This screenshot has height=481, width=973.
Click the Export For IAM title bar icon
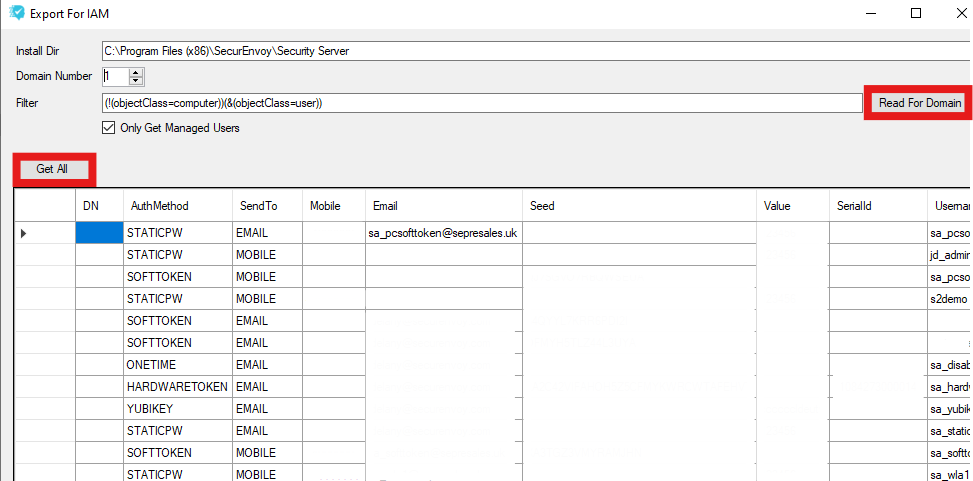click(x=17, y=13)
